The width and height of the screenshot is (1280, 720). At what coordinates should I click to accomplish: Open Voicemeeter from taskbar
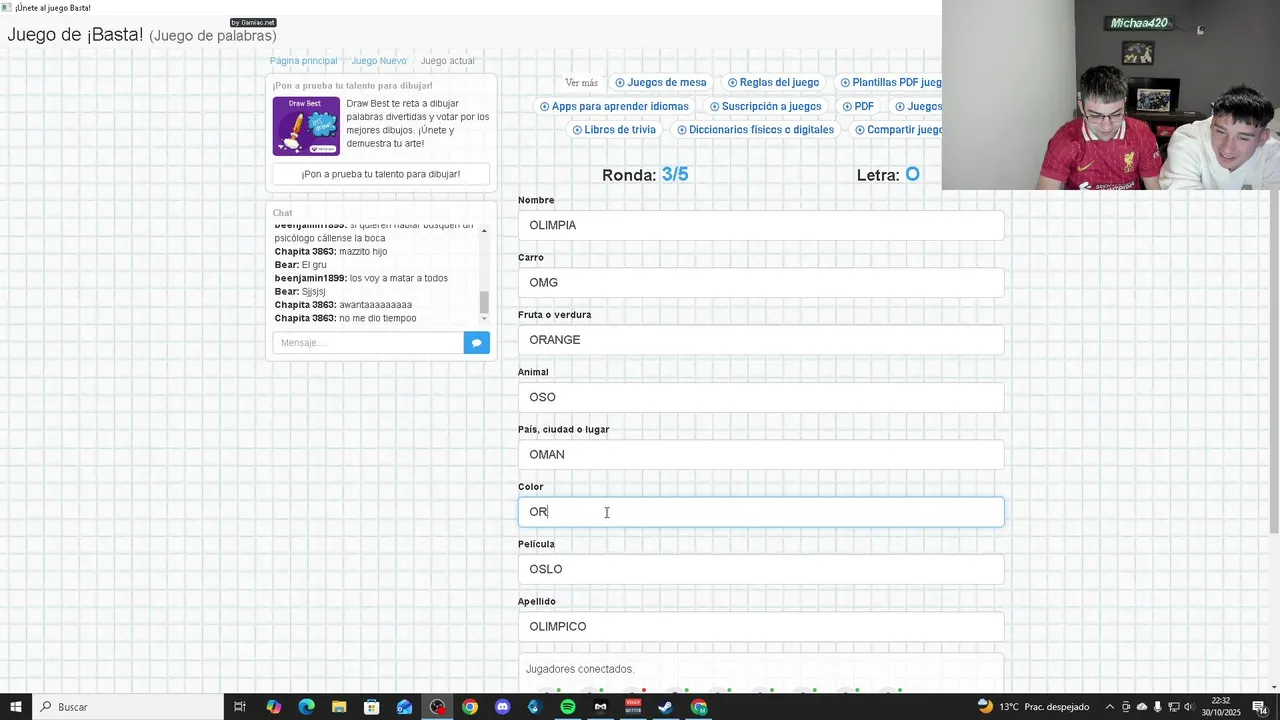tap(633, 707)
